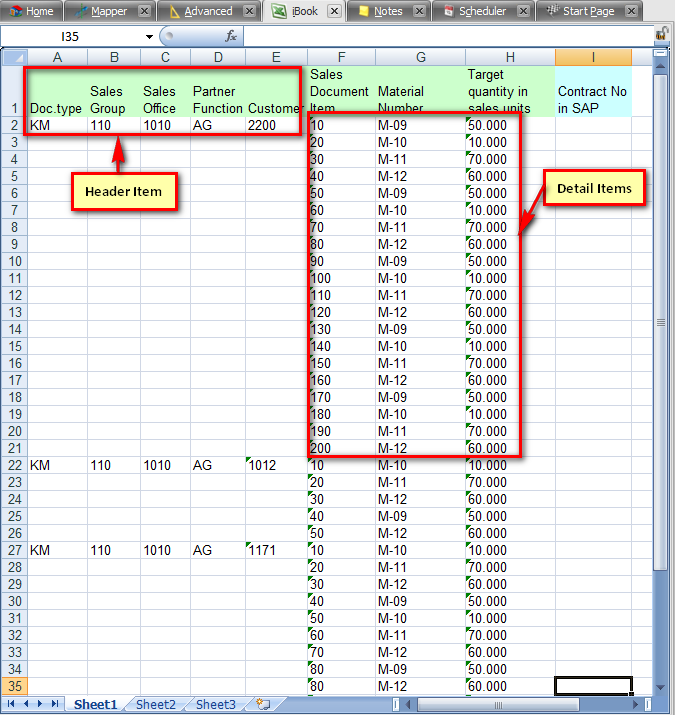Jump to first sheet with navigation arrow
Viewport: 675px width, 715px height.
point(12,704)
